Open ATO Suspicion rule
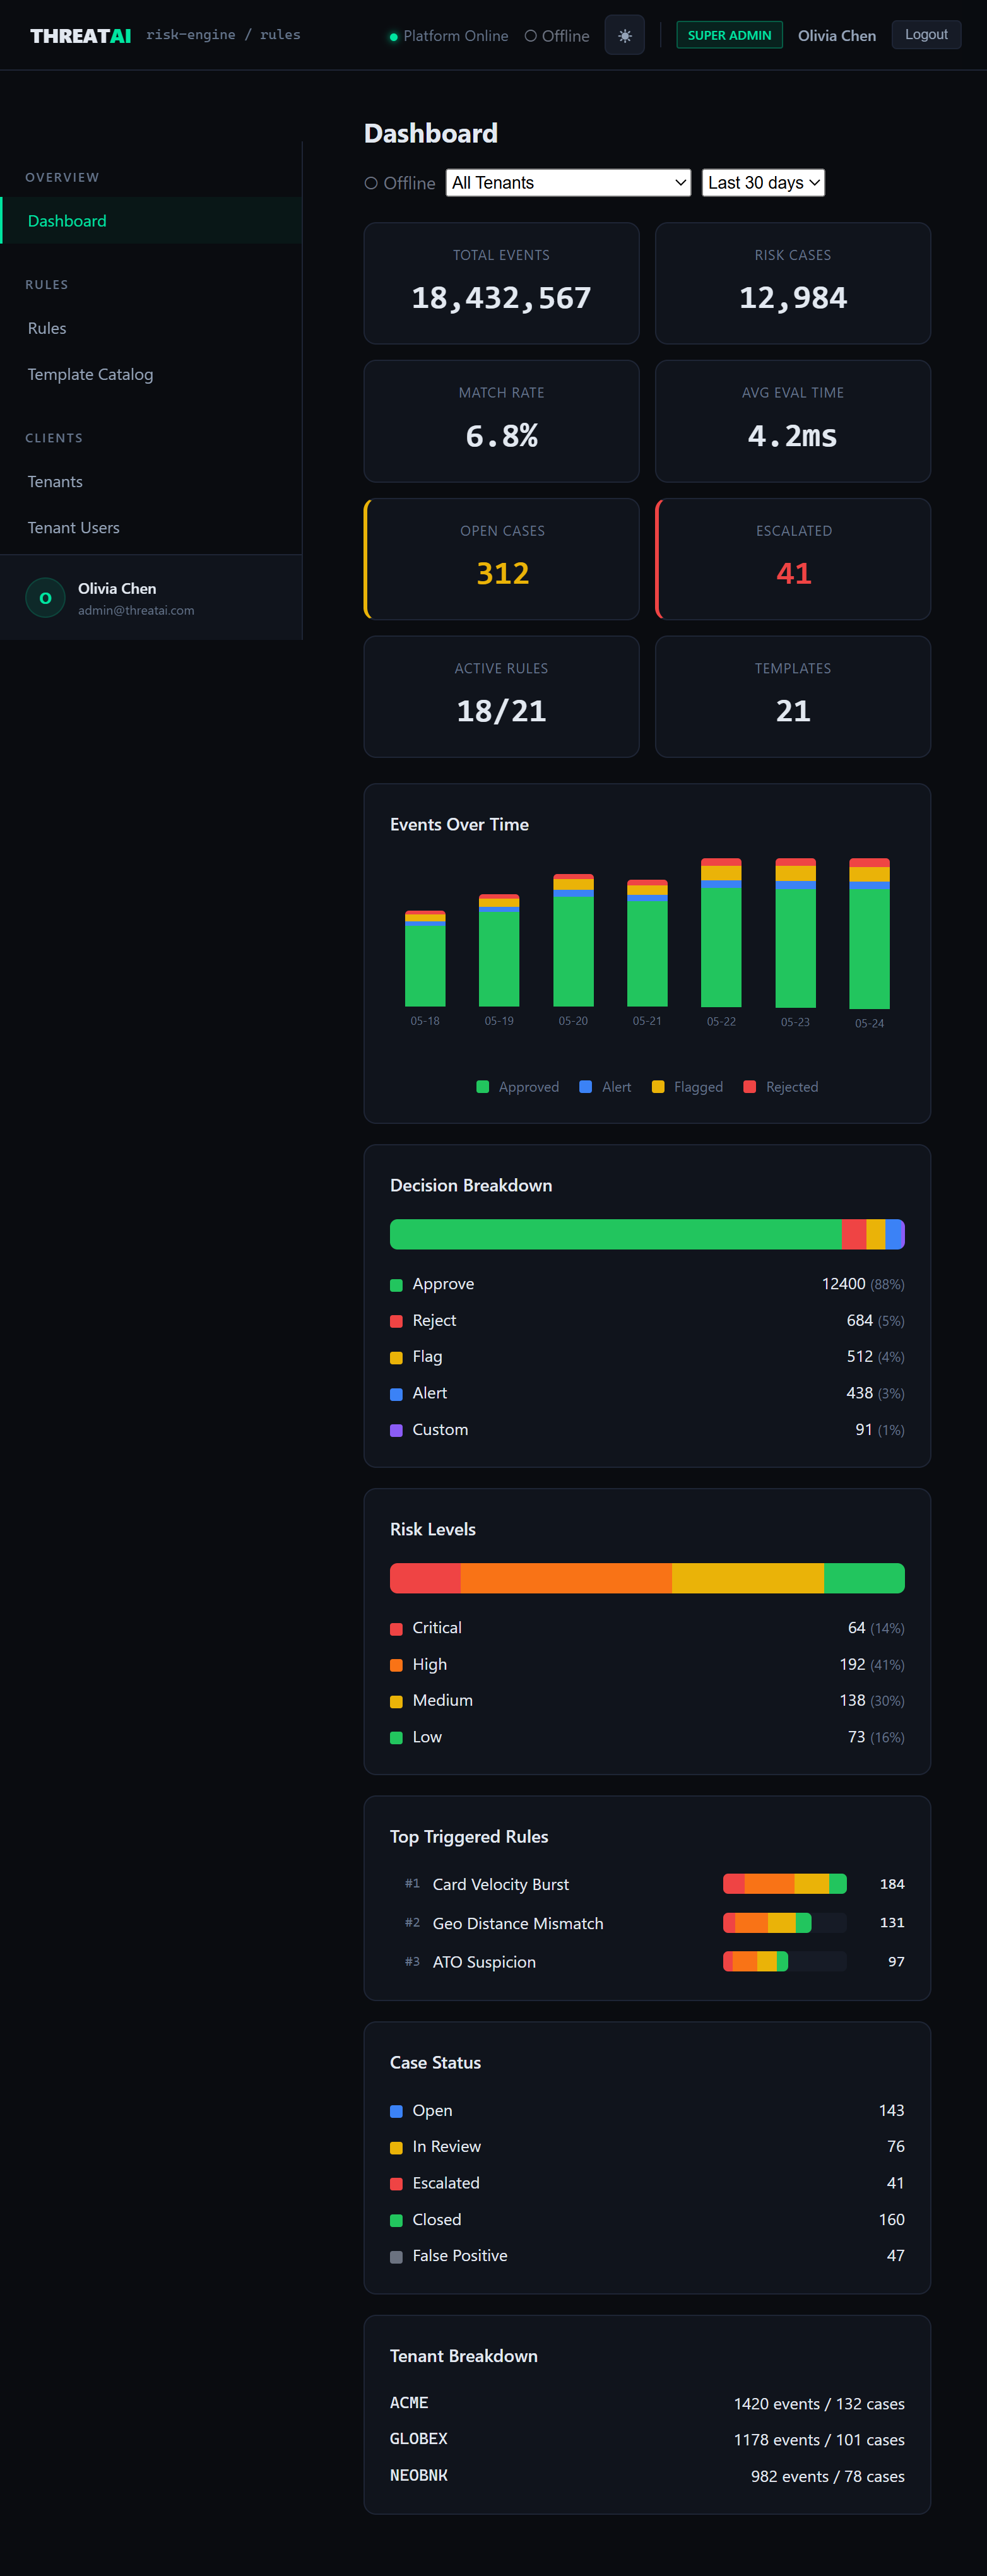The width and height of the screenshot is (987, 2576). [647, 1962]
